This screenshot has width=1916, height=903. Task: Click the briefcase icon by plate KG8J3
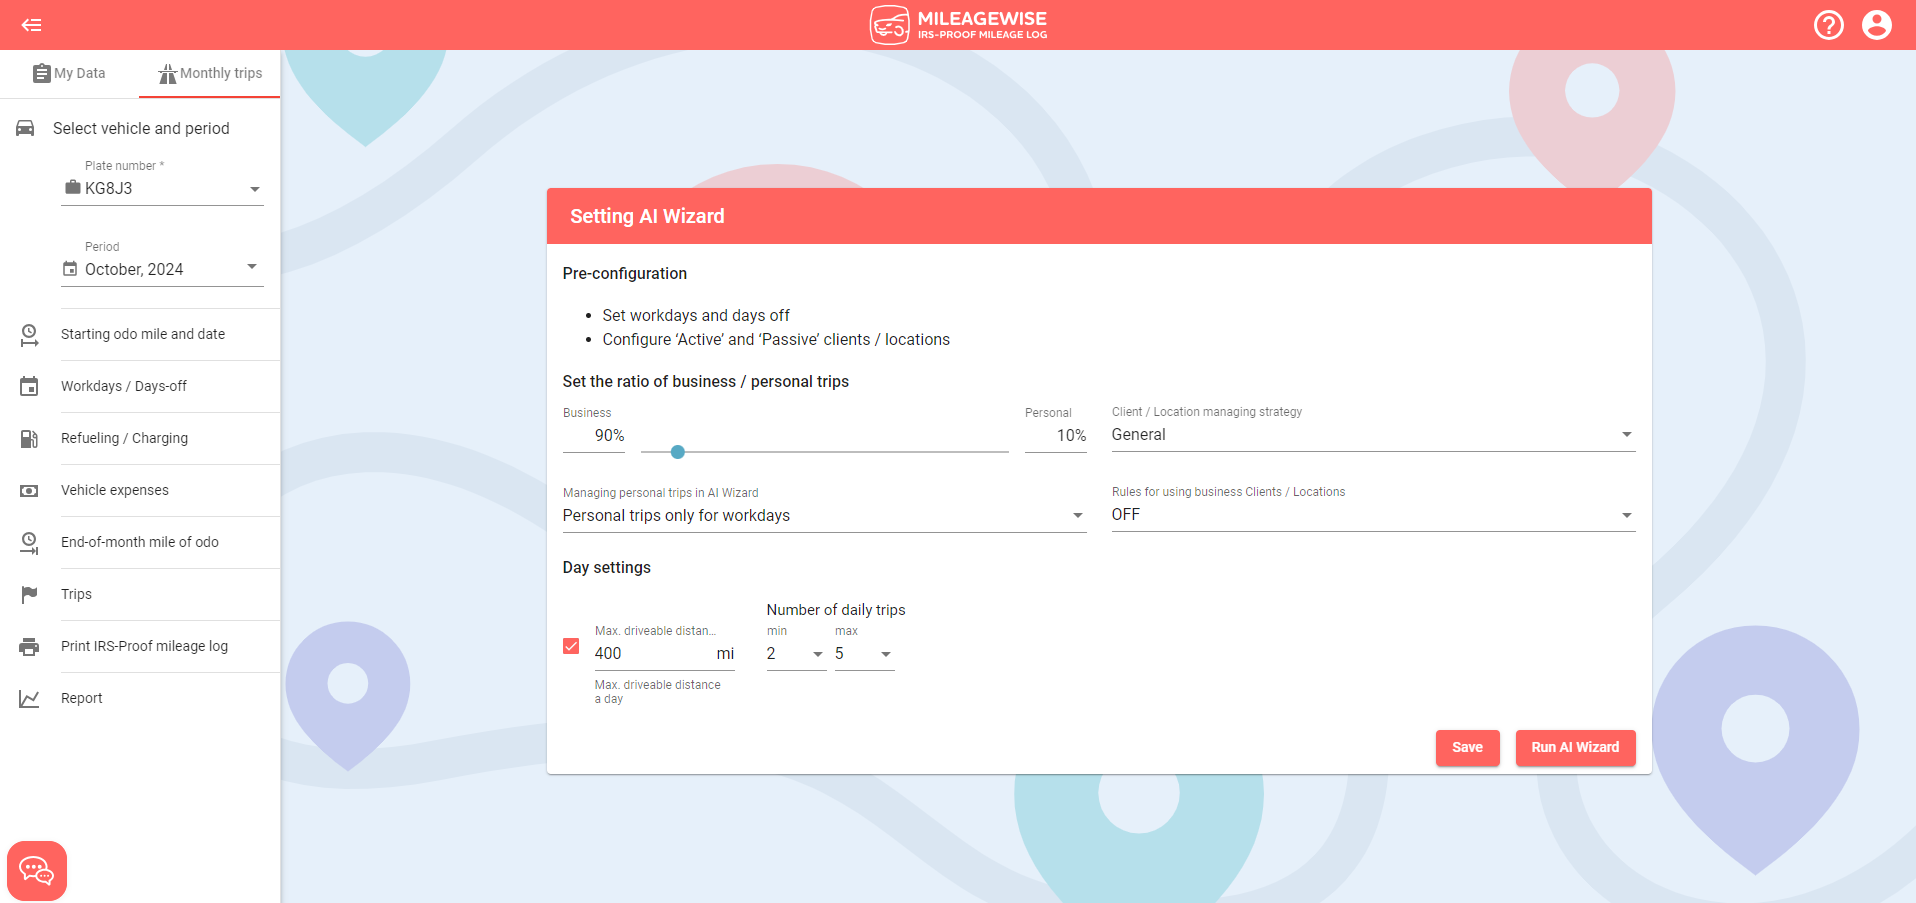(72, 187)
